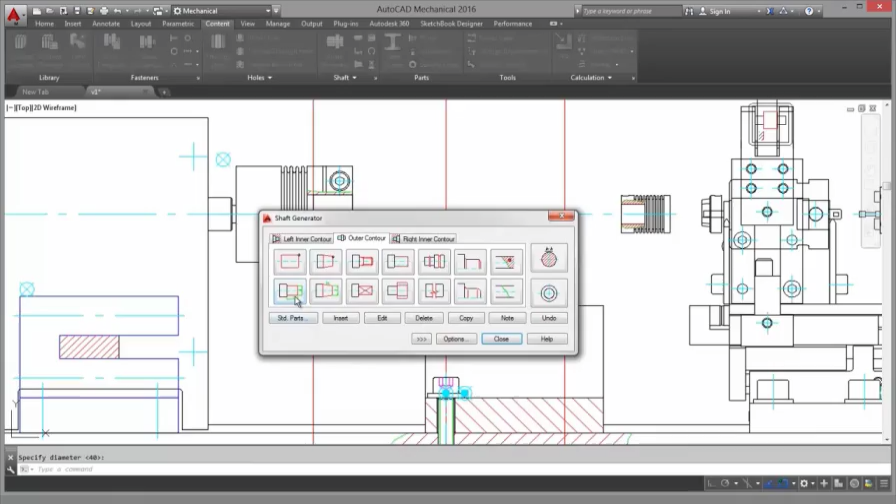Click the Undo button in Shaft Generator
Image resolution: width=896 pixels, height=504 pixels.
click(x=549, y=318)
